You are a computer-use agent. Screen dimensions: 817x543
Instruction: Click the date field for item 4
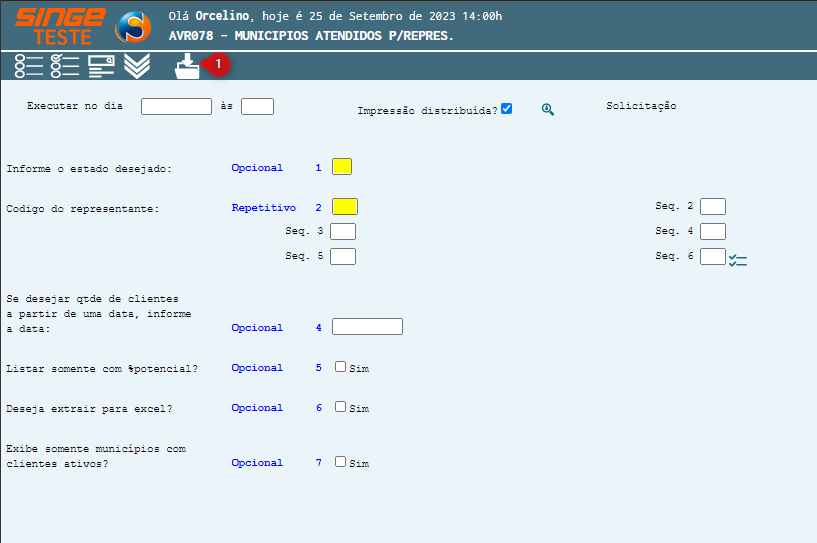tap(367, 327)
